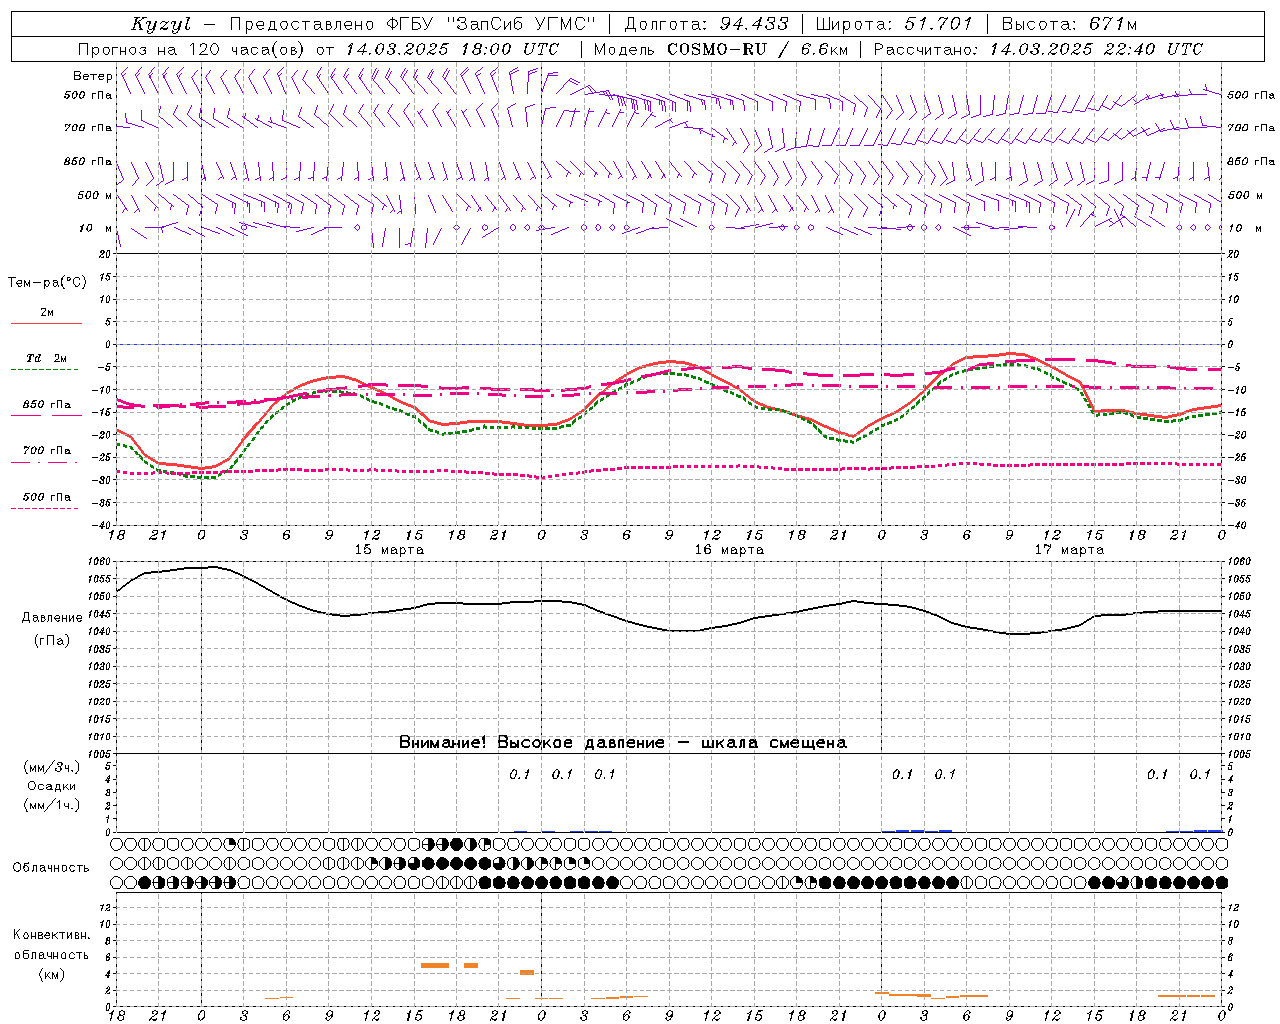Click the "15 марта" date label
The height and width of the screenshot is (1024, 1280).
click(x=389, y=550)
